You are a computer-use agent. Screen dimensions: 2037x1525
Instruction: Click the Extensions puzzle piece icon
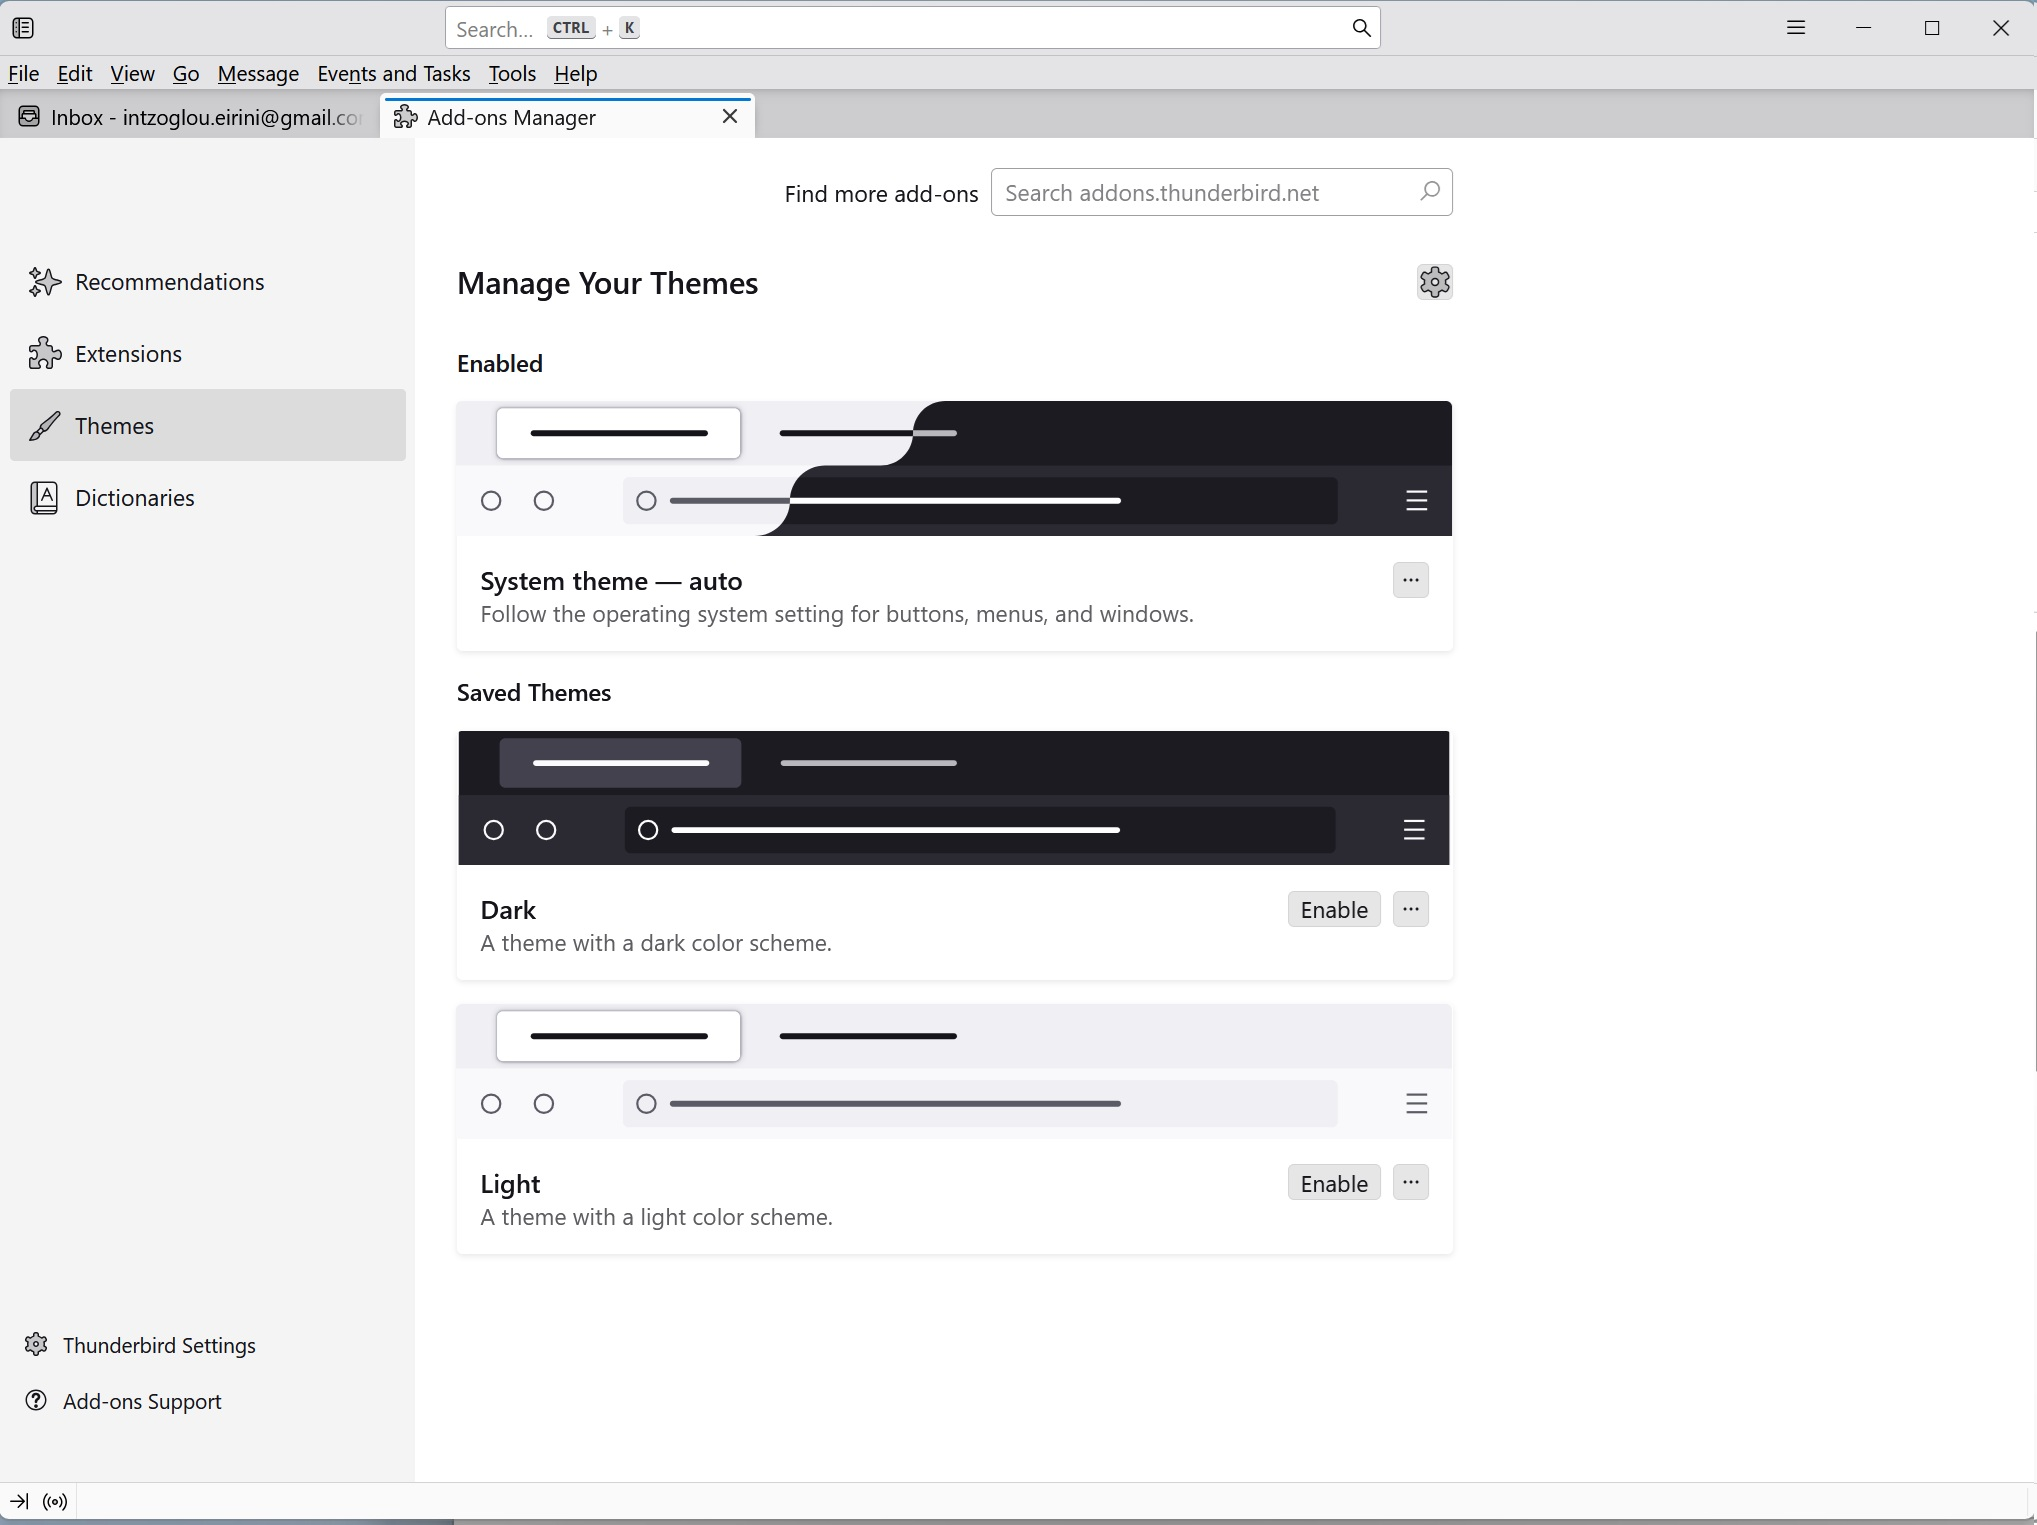point(44,354)
